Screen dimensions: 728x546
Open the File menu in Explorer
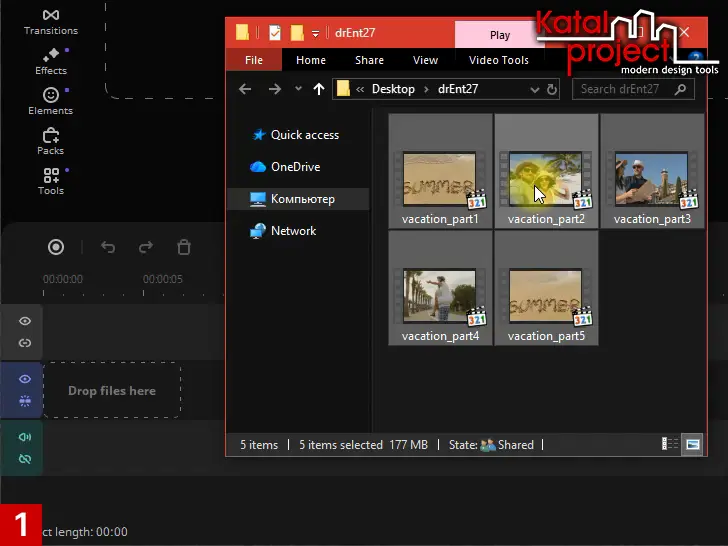click(254, 60)
